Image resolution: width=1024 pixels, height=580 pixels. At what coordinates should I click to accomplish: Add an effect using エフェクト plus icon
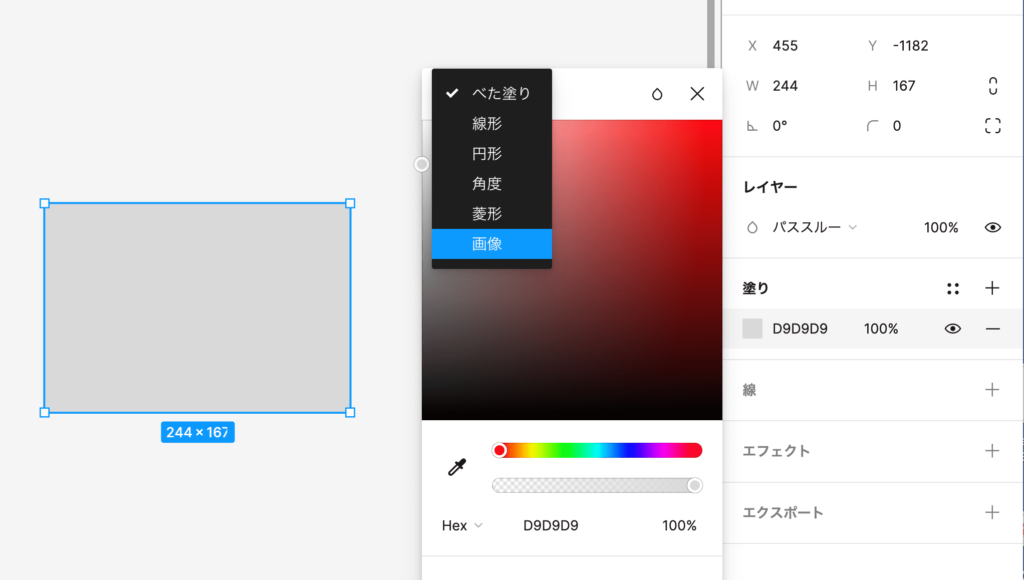pyautogui.click(x=992, y=451)
